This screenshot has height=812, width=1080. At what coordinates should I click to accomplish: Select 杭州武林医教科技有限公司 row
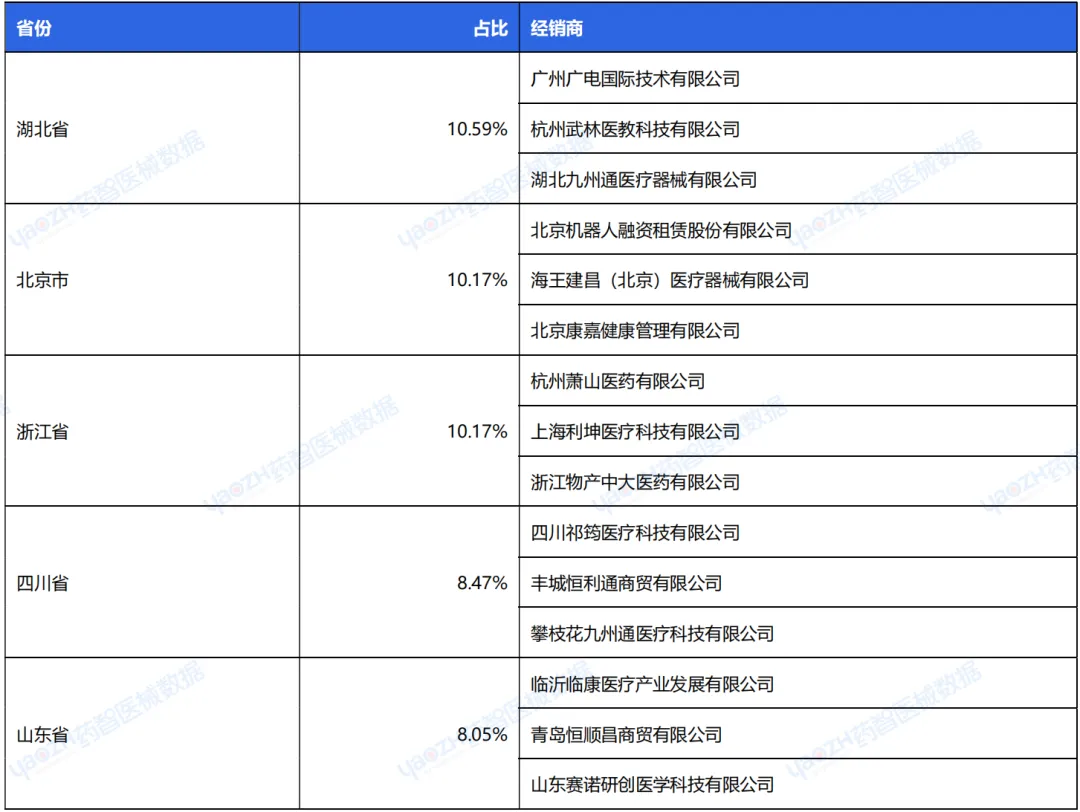(x=798, y=128)
